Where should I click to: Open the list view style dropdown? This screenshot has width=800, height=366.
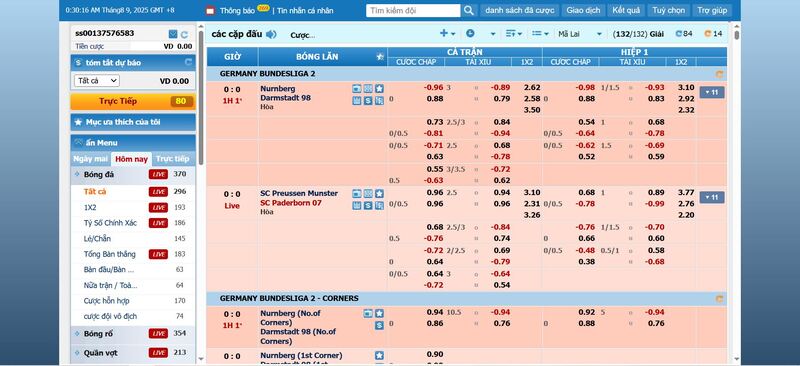pyautogui.click(x=540, y=34)
